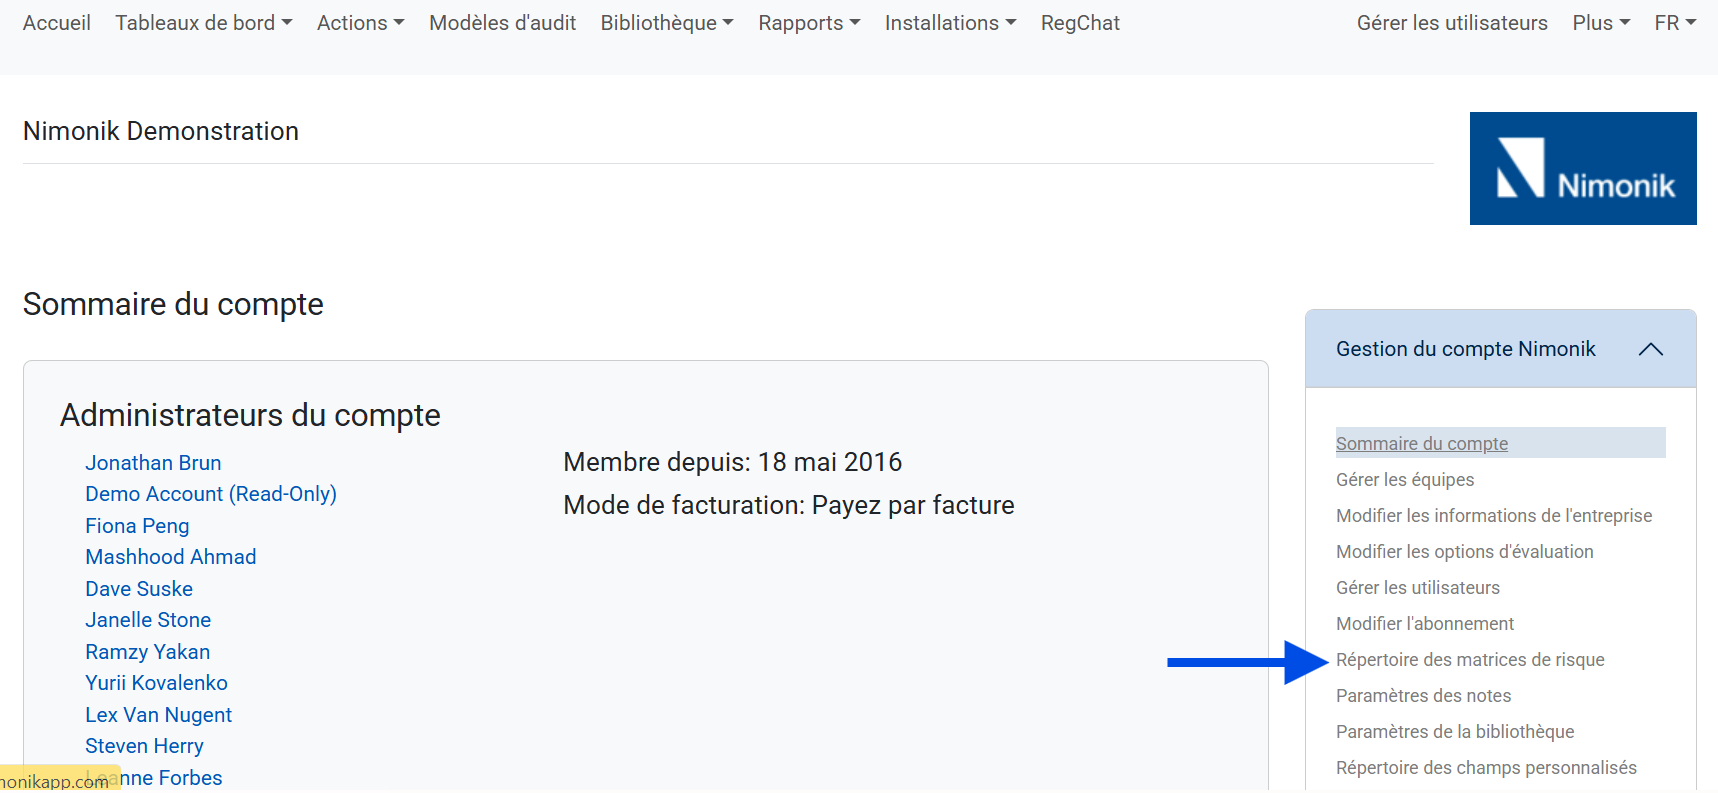Open Répertoire des matrices de risque

(1470, 659)
